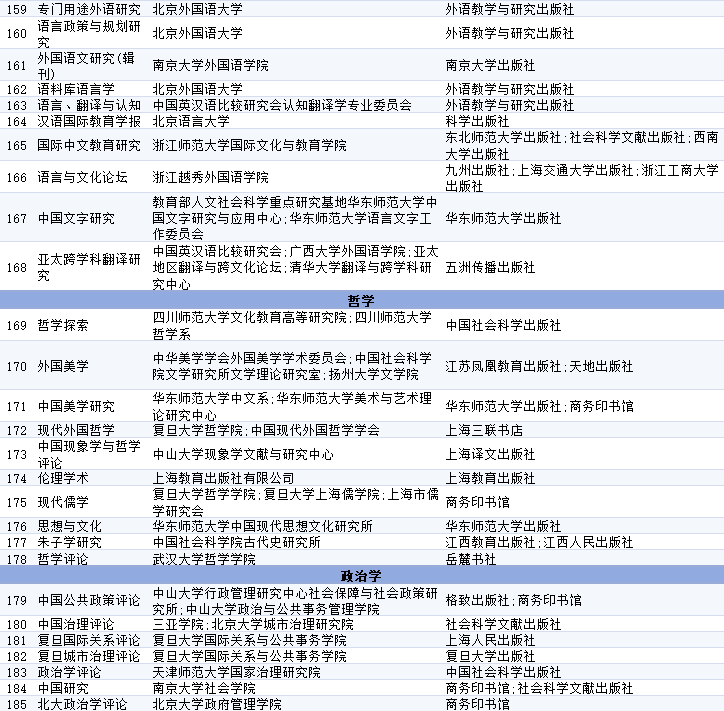Select 哲学评论 title
Screen dimensions: 724x711
click(x=63, y=559)
